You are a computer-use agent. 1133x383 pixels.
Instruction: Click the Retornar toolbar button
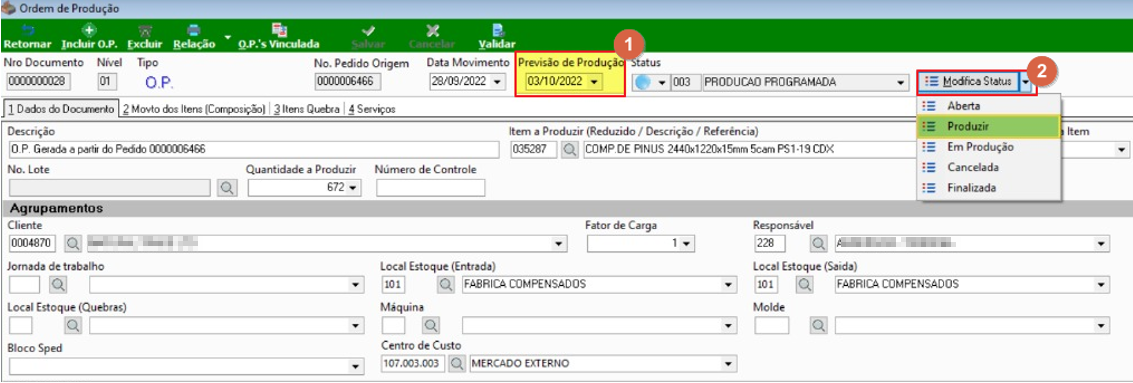click(x=27, y=37)
